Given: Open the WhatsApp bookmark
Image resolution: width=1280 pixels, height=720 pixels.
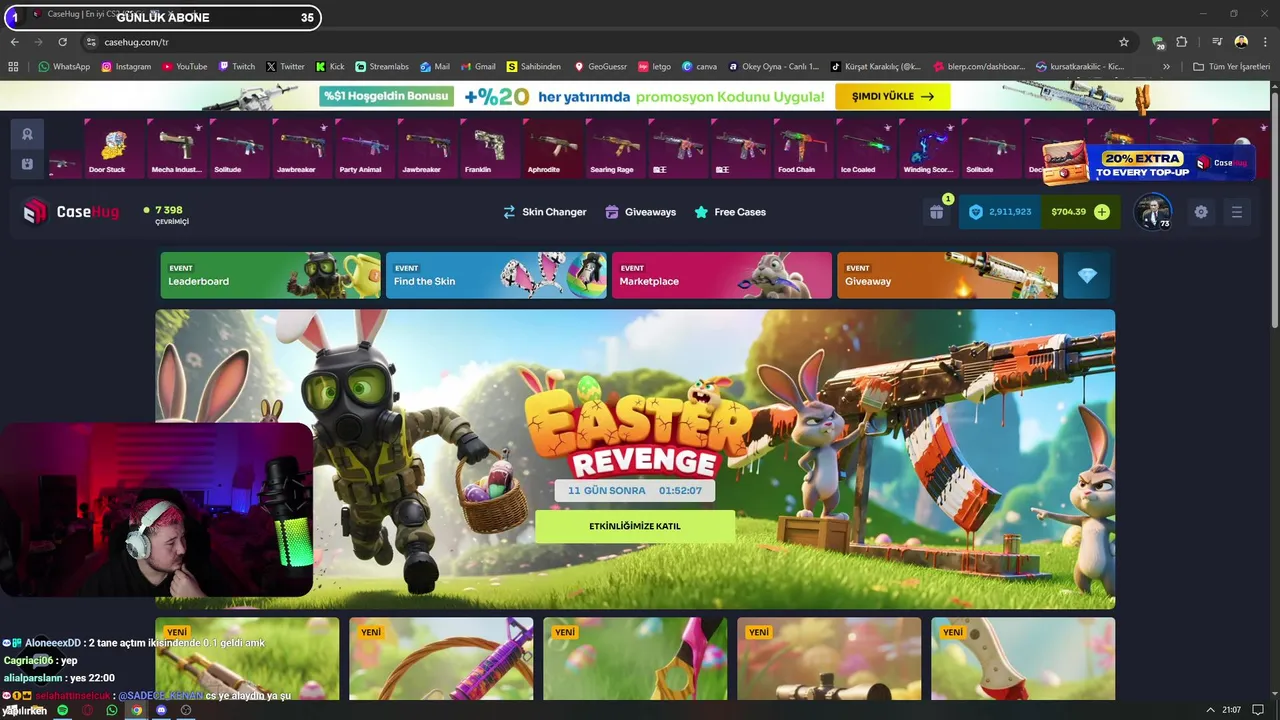Looking at the screenshot, I should pos(64,67).
